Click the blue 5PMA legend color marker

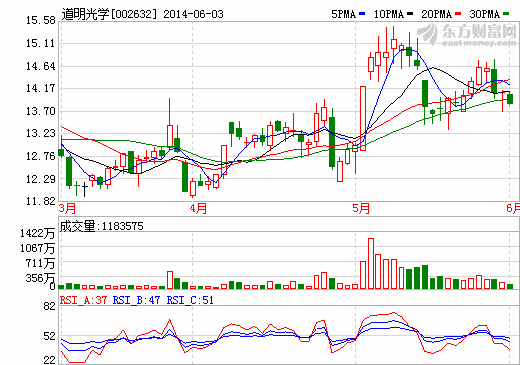point(362,14)
